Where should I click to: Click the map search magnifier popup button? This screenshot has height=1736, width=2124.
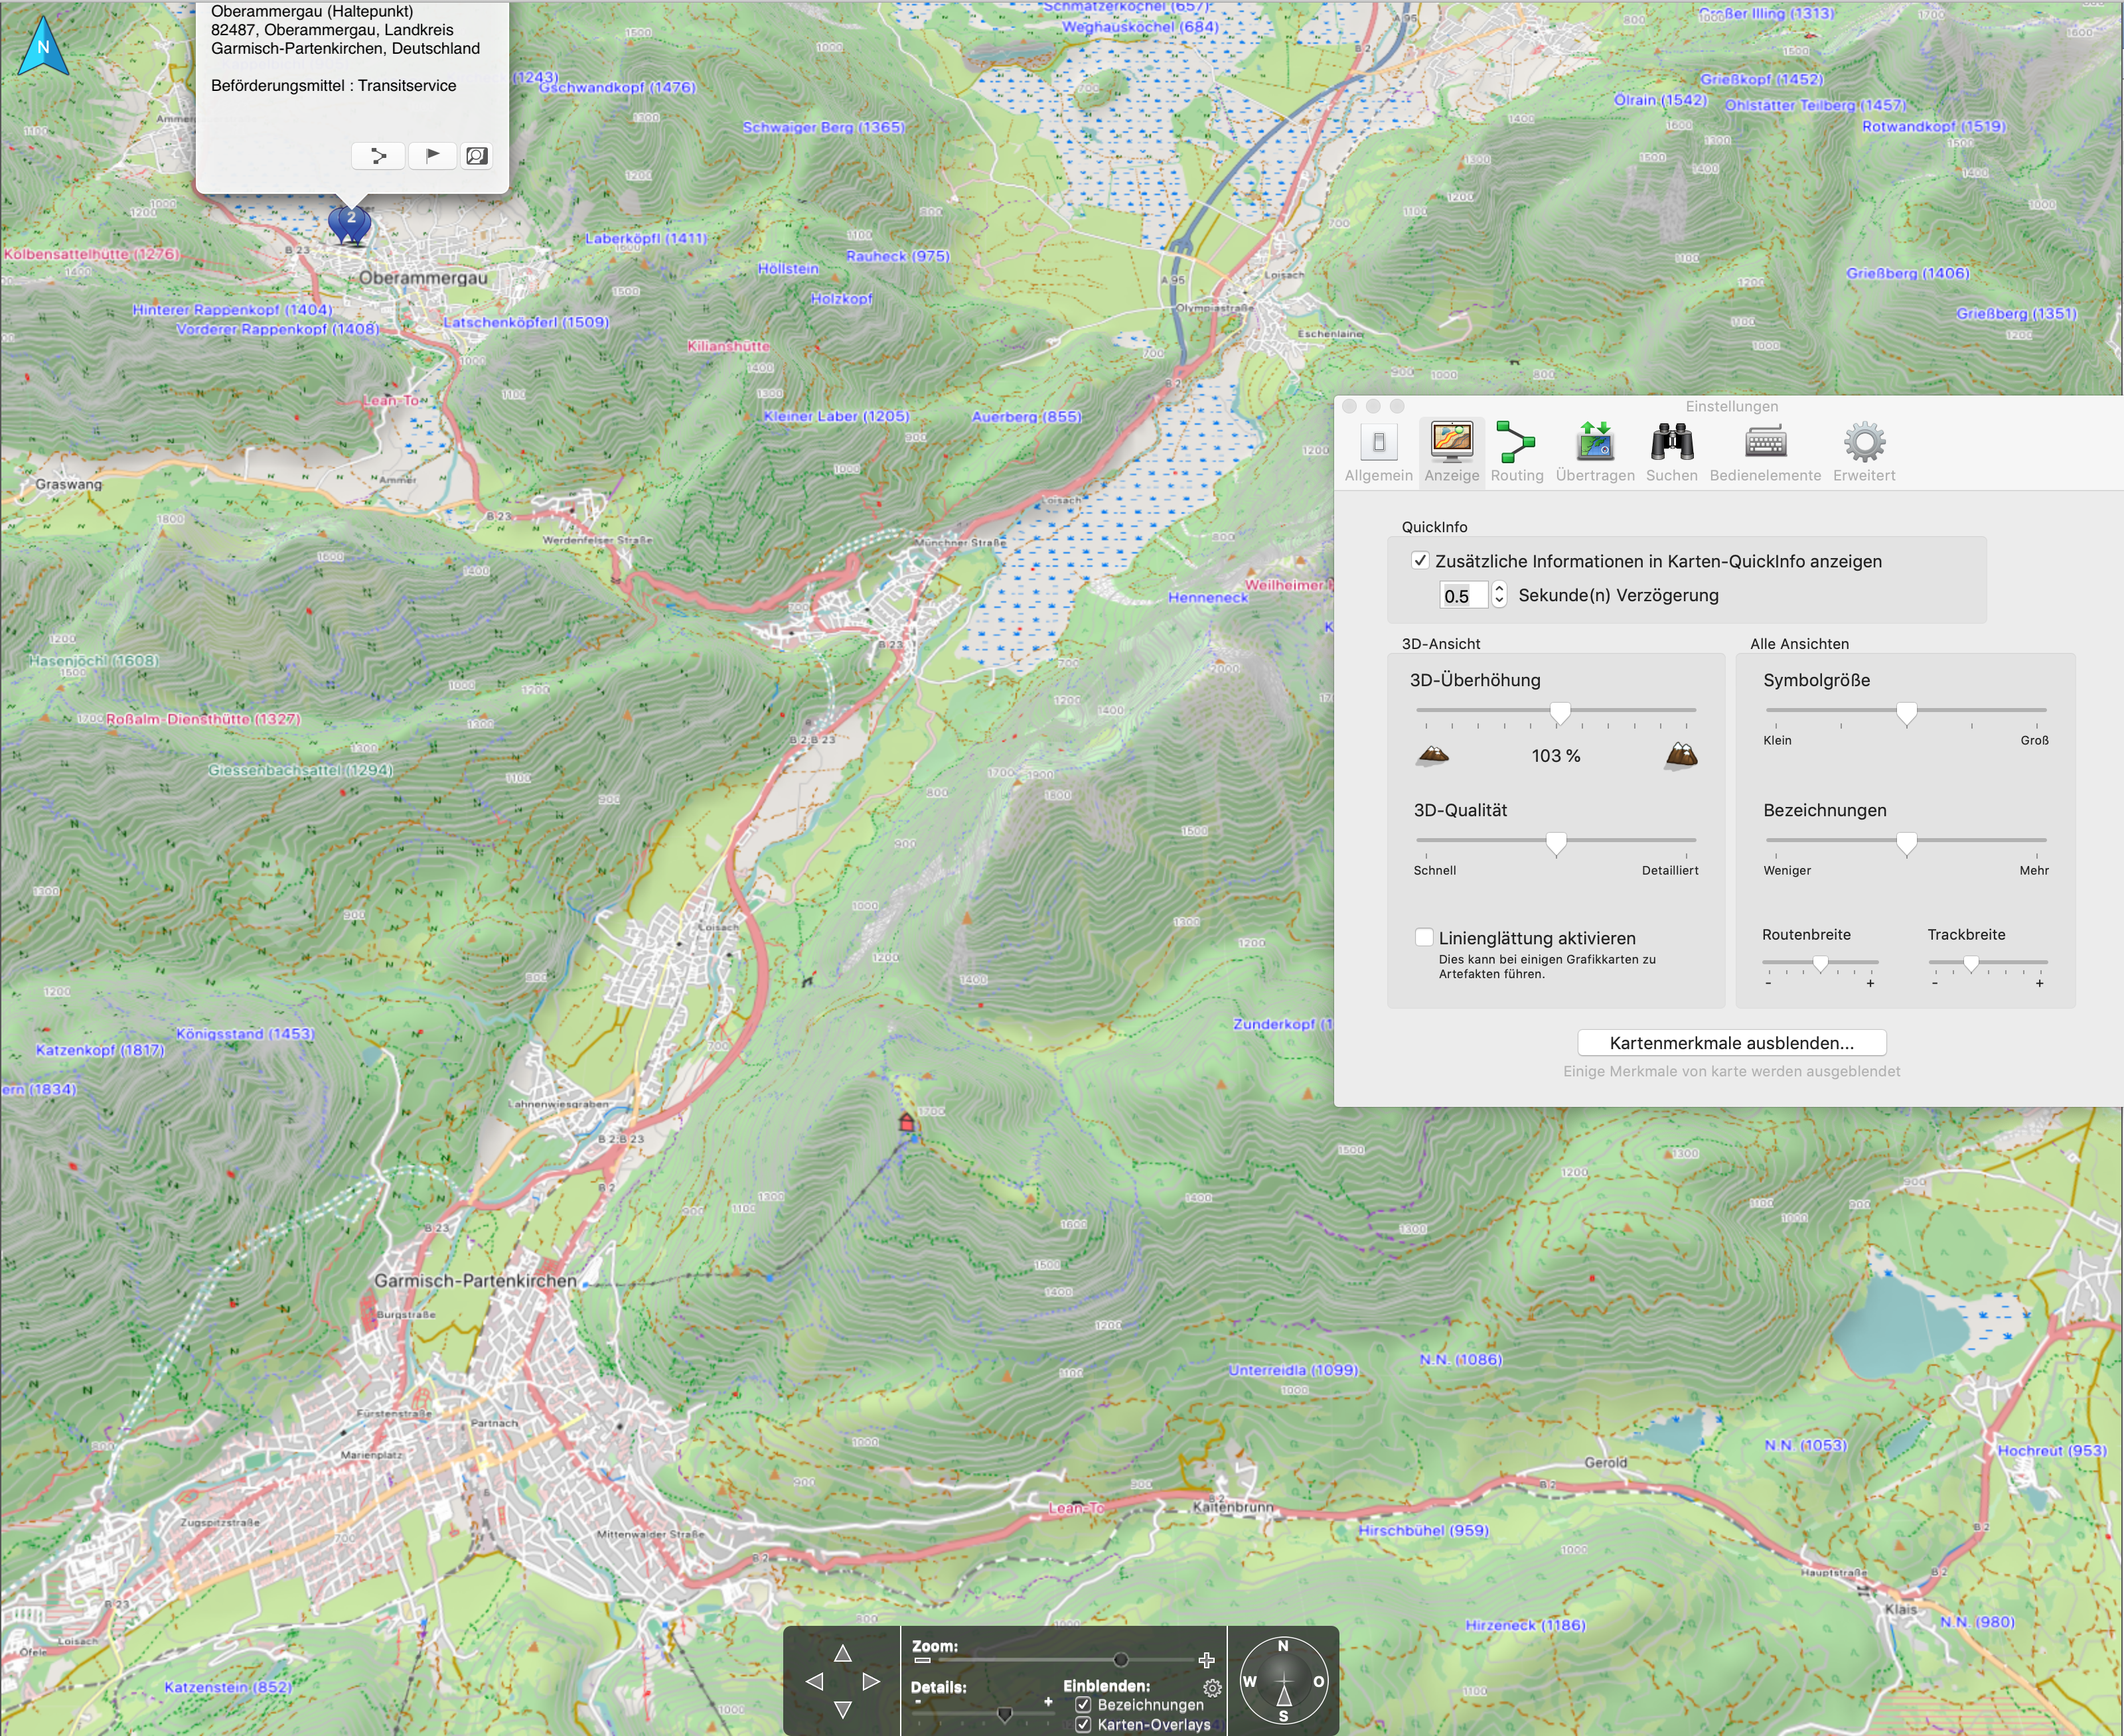pos(477,156)
